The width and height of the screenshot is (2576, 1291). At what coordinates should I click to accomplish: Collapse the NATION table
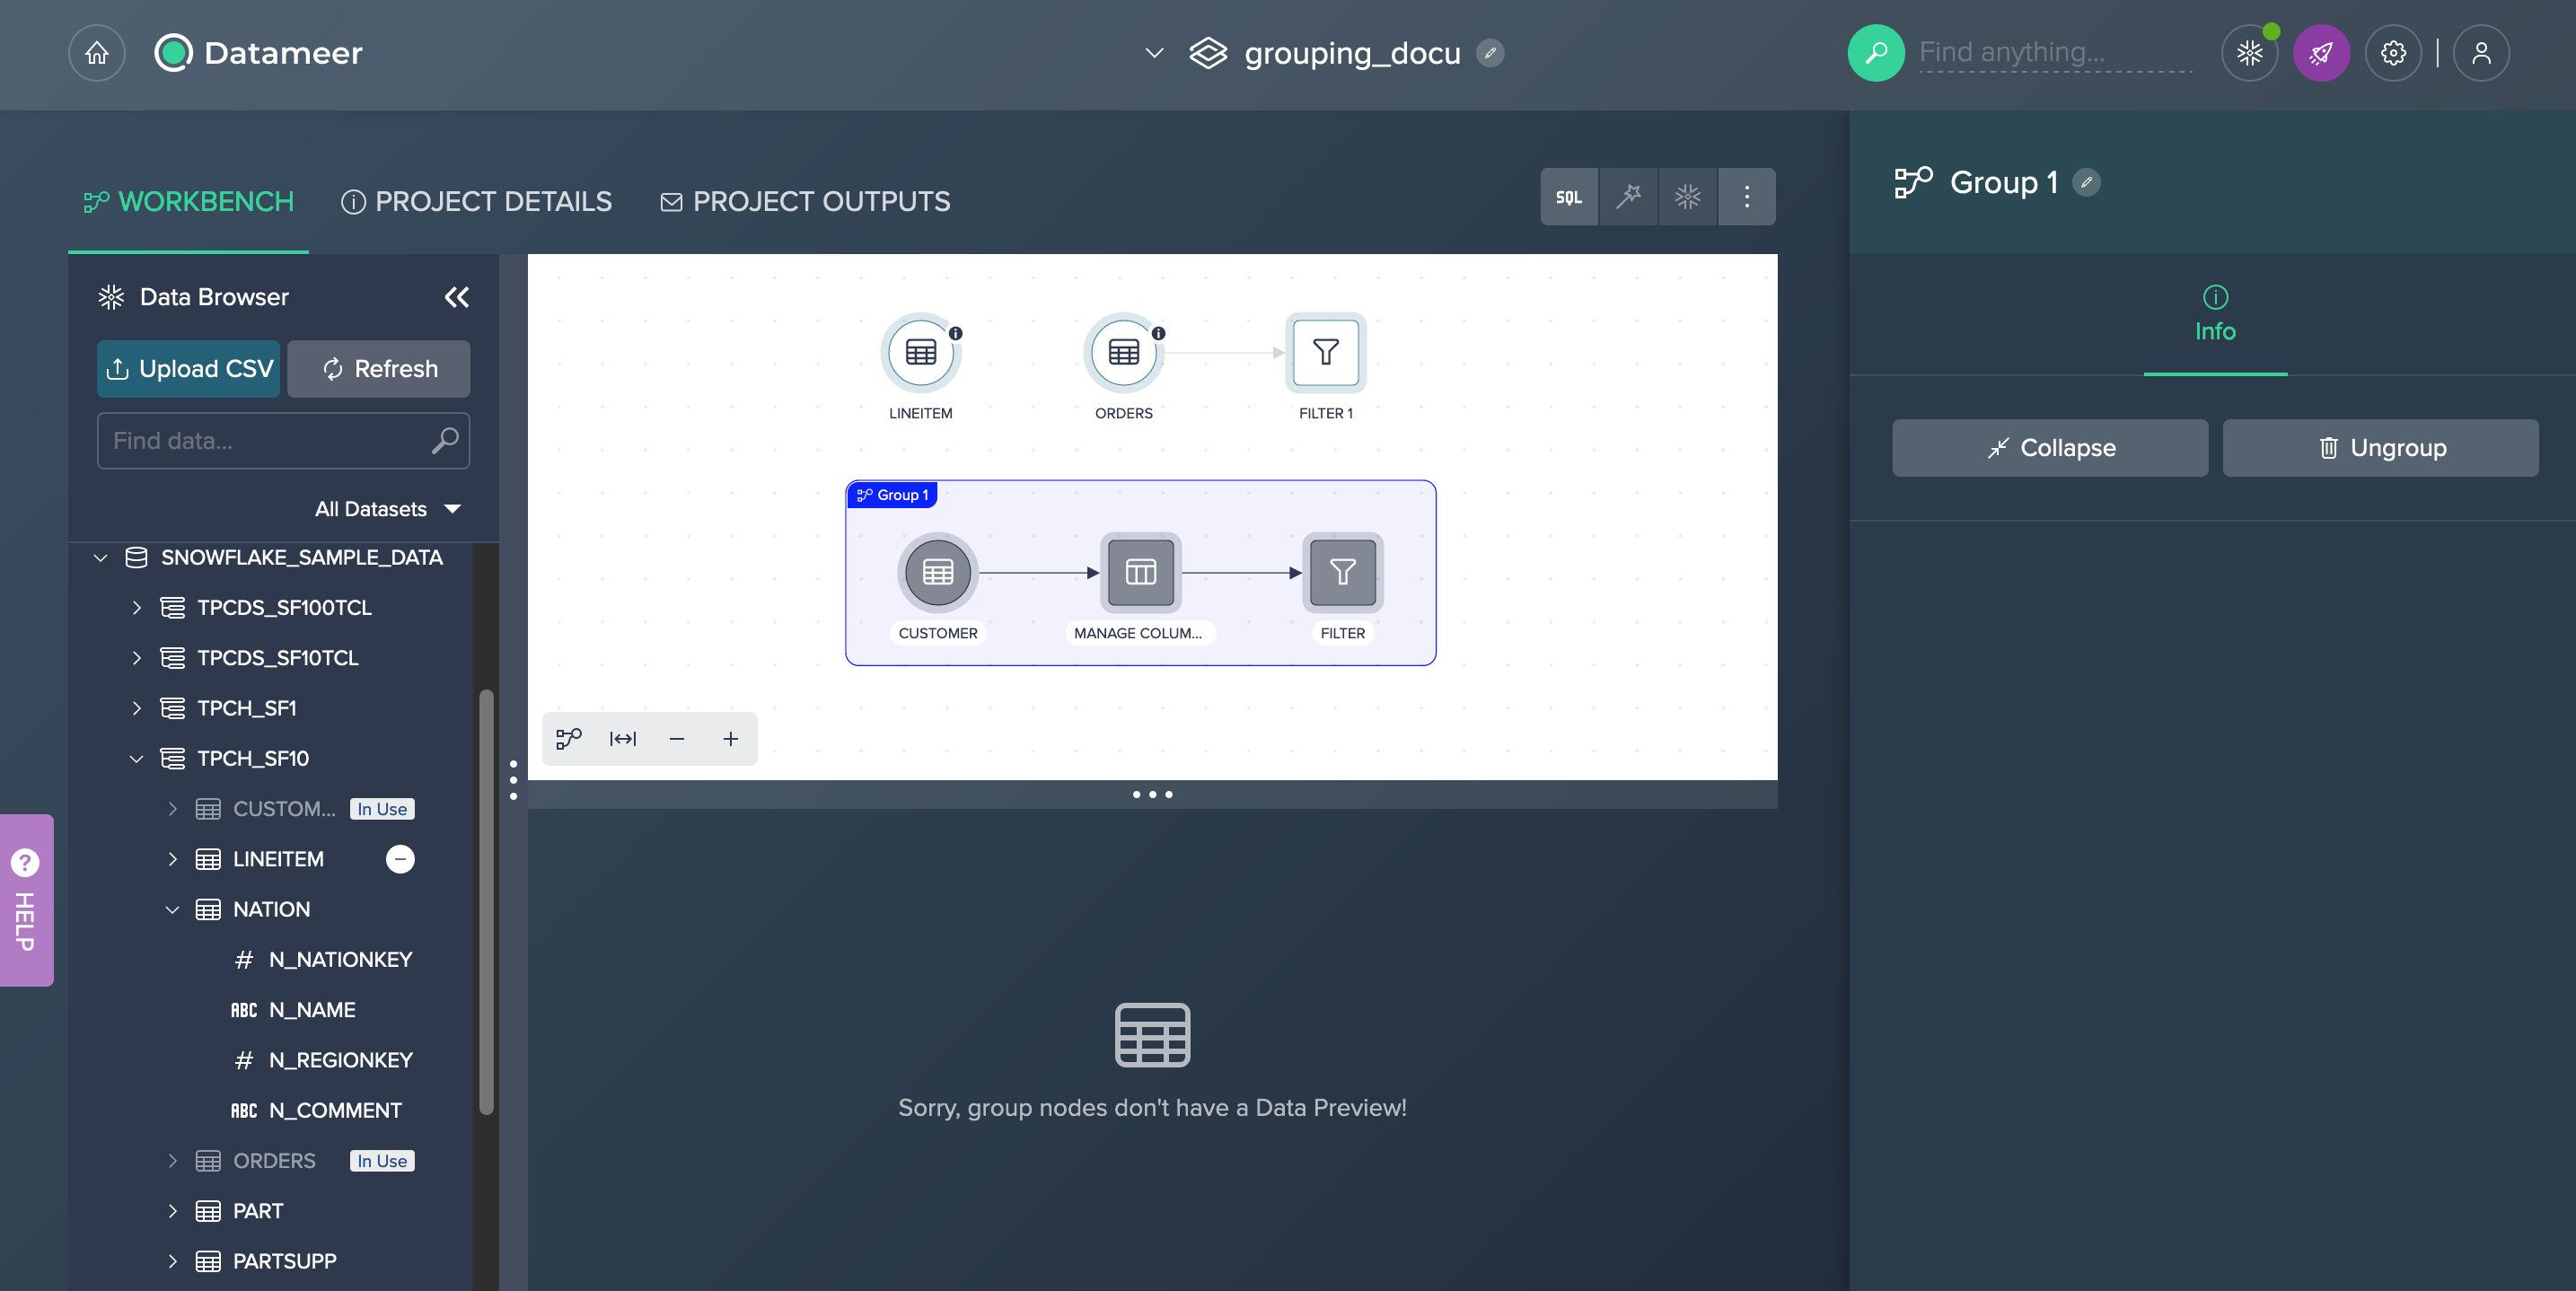[x=172, y=910]
